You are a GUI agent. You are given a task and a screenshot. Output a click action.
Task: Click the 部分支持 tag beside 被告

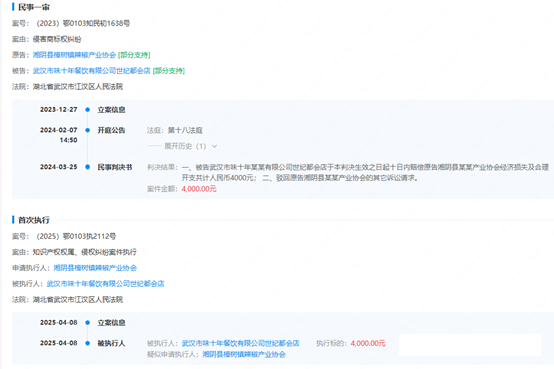pos(169,71)
